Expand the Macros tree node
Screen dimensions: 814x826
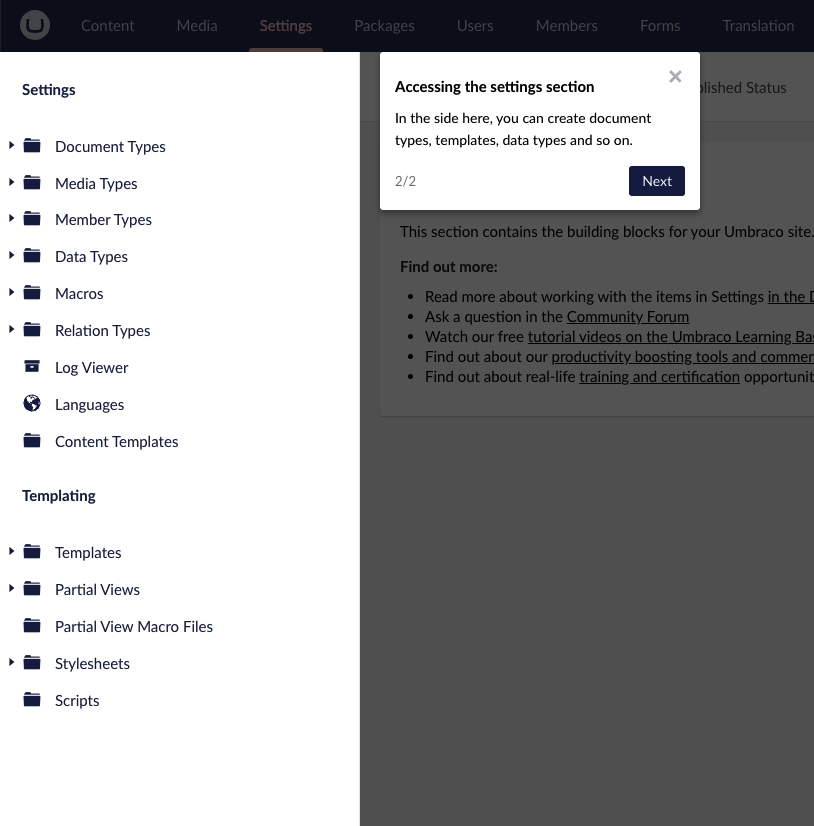tap(11, 292)
